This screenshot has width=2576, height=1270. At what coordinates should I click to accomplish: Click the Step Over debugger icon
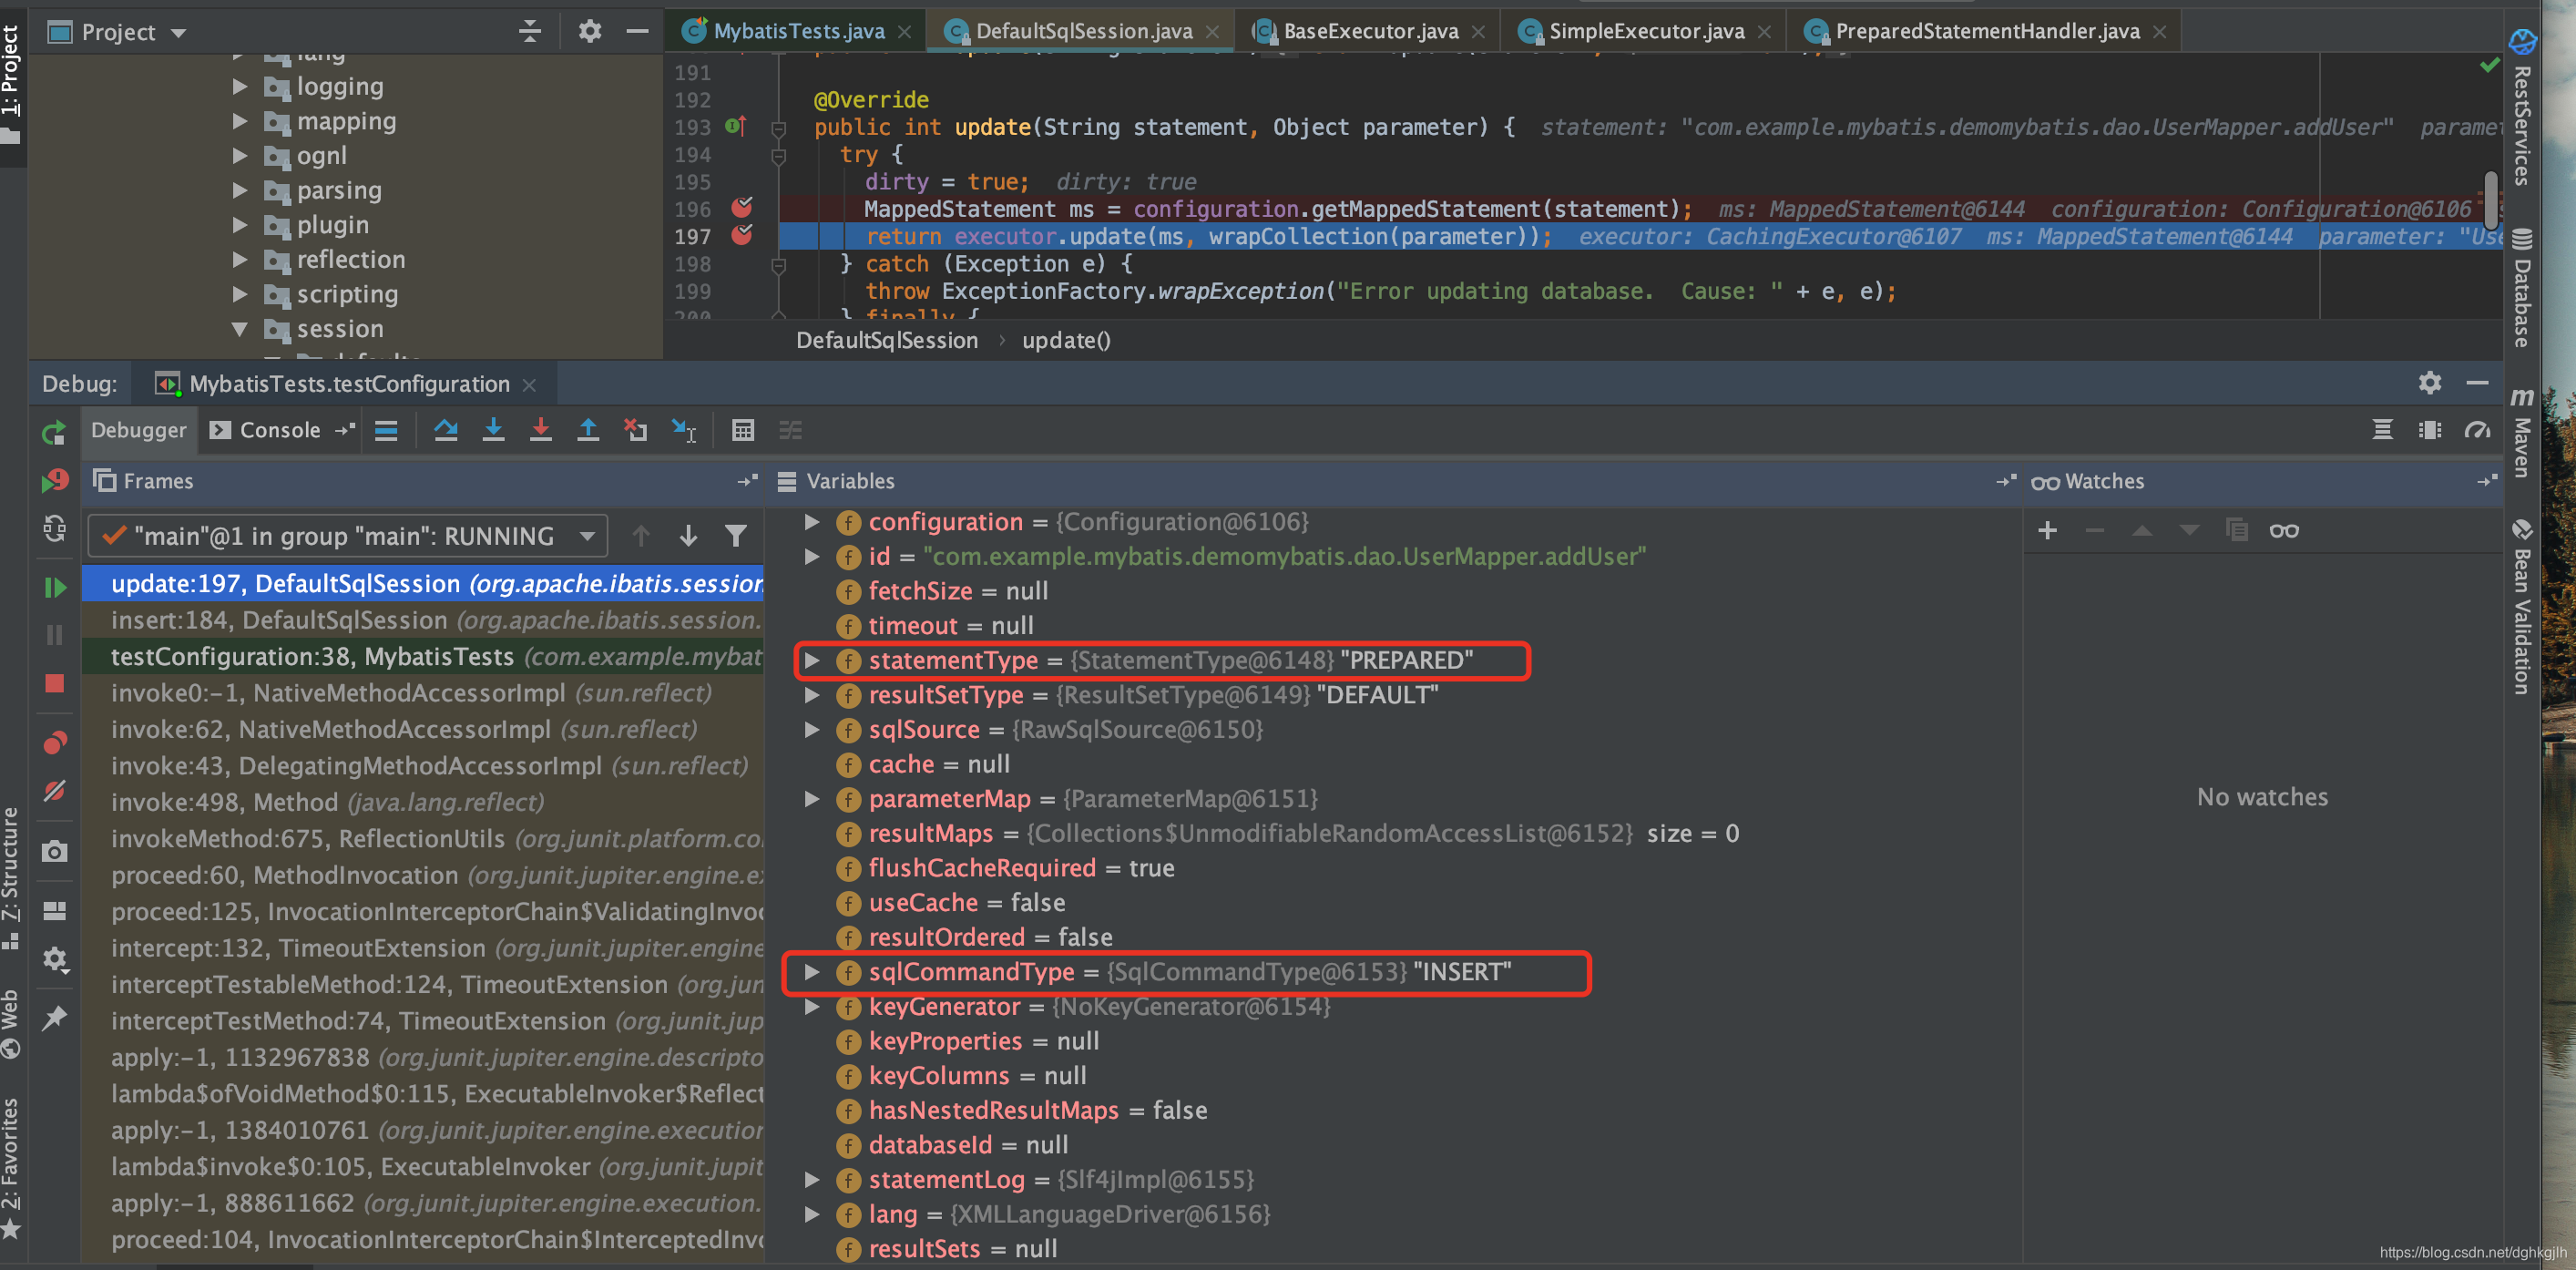(x=446, y=430)
